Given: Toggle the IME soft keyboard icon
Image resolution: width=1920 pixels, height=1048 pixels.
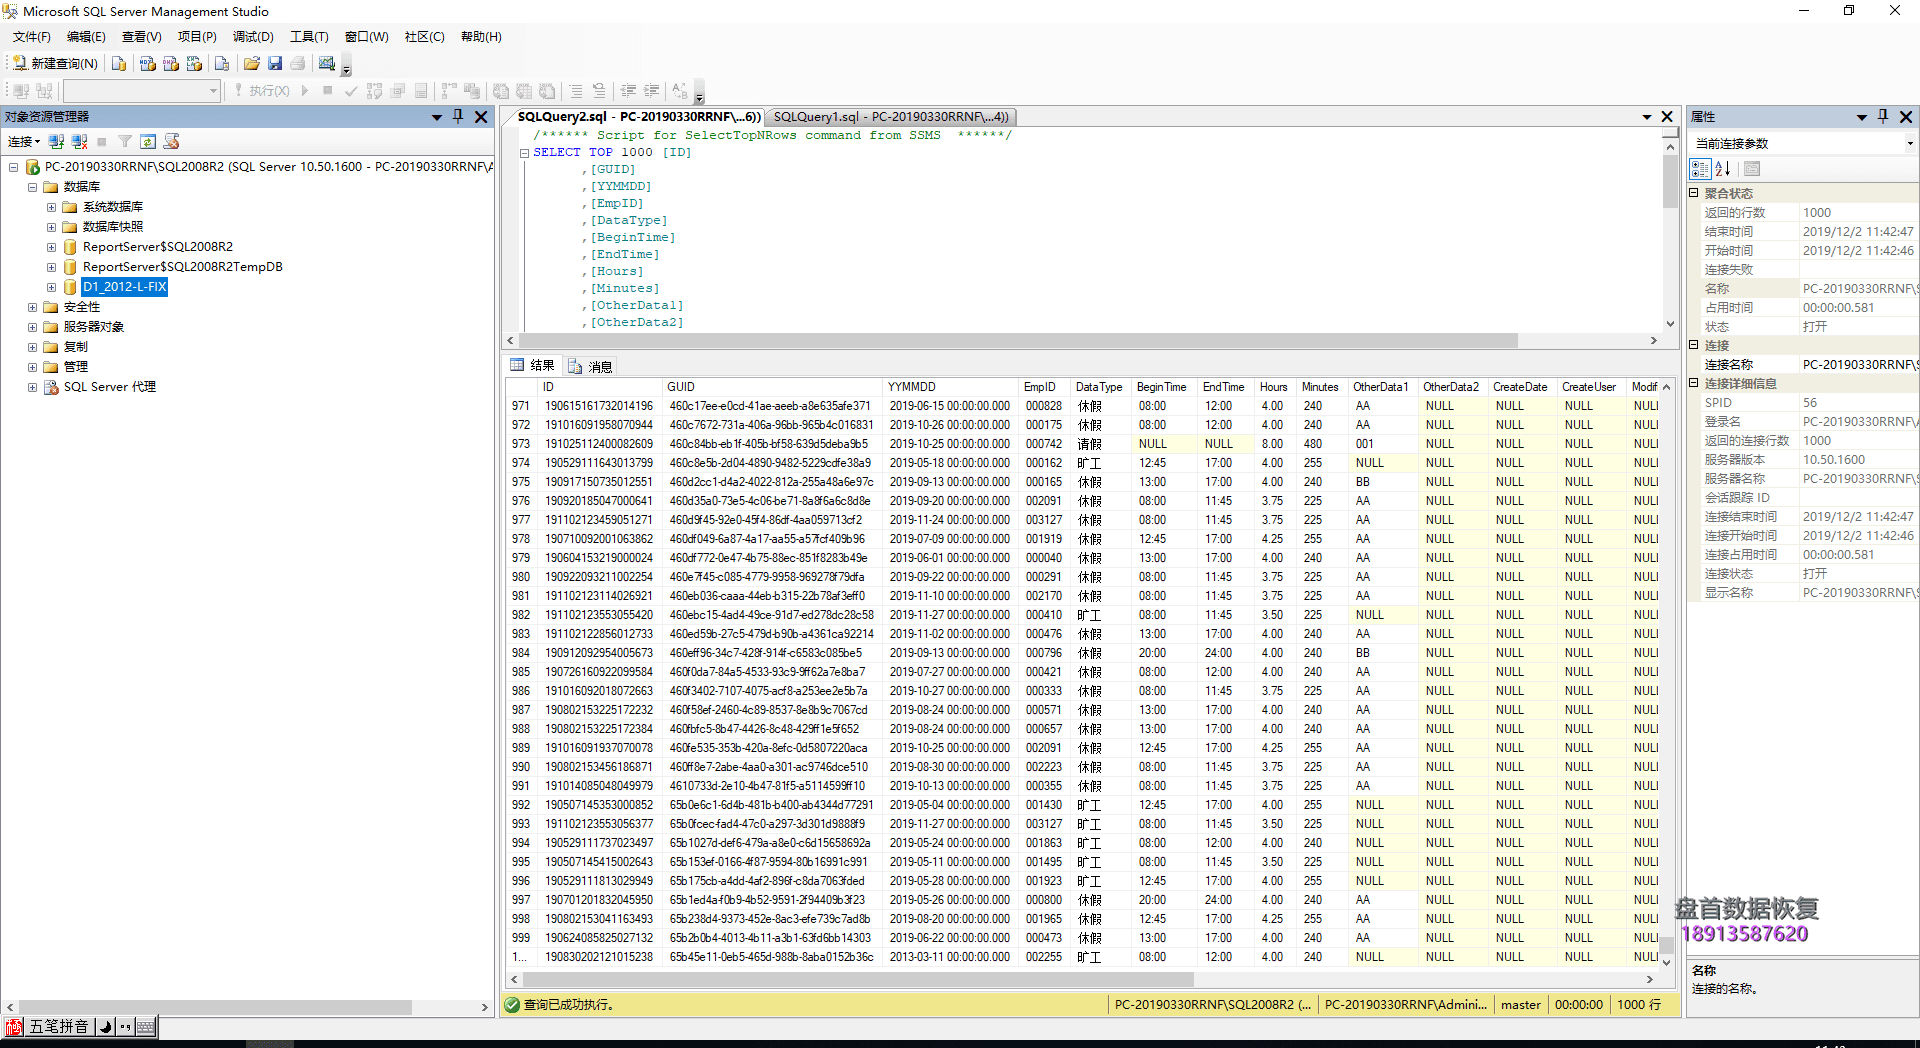Looking at the screenshot, I should pyautogui.click(x=146, y=1027).
